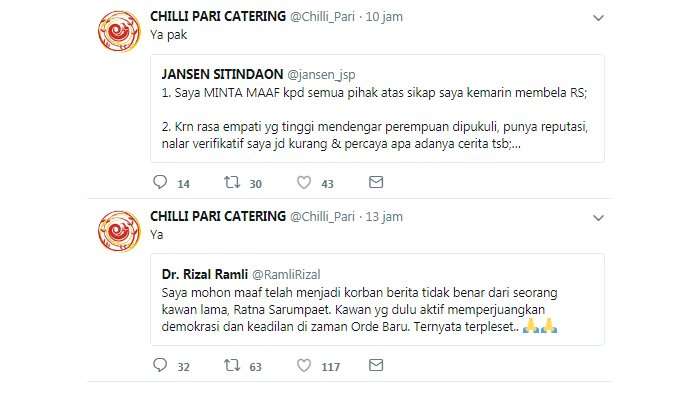This screenshot has width=700, height=393.
Task: Open the @Chilli_Pari handle in second tweet
Action: (322, 217)
